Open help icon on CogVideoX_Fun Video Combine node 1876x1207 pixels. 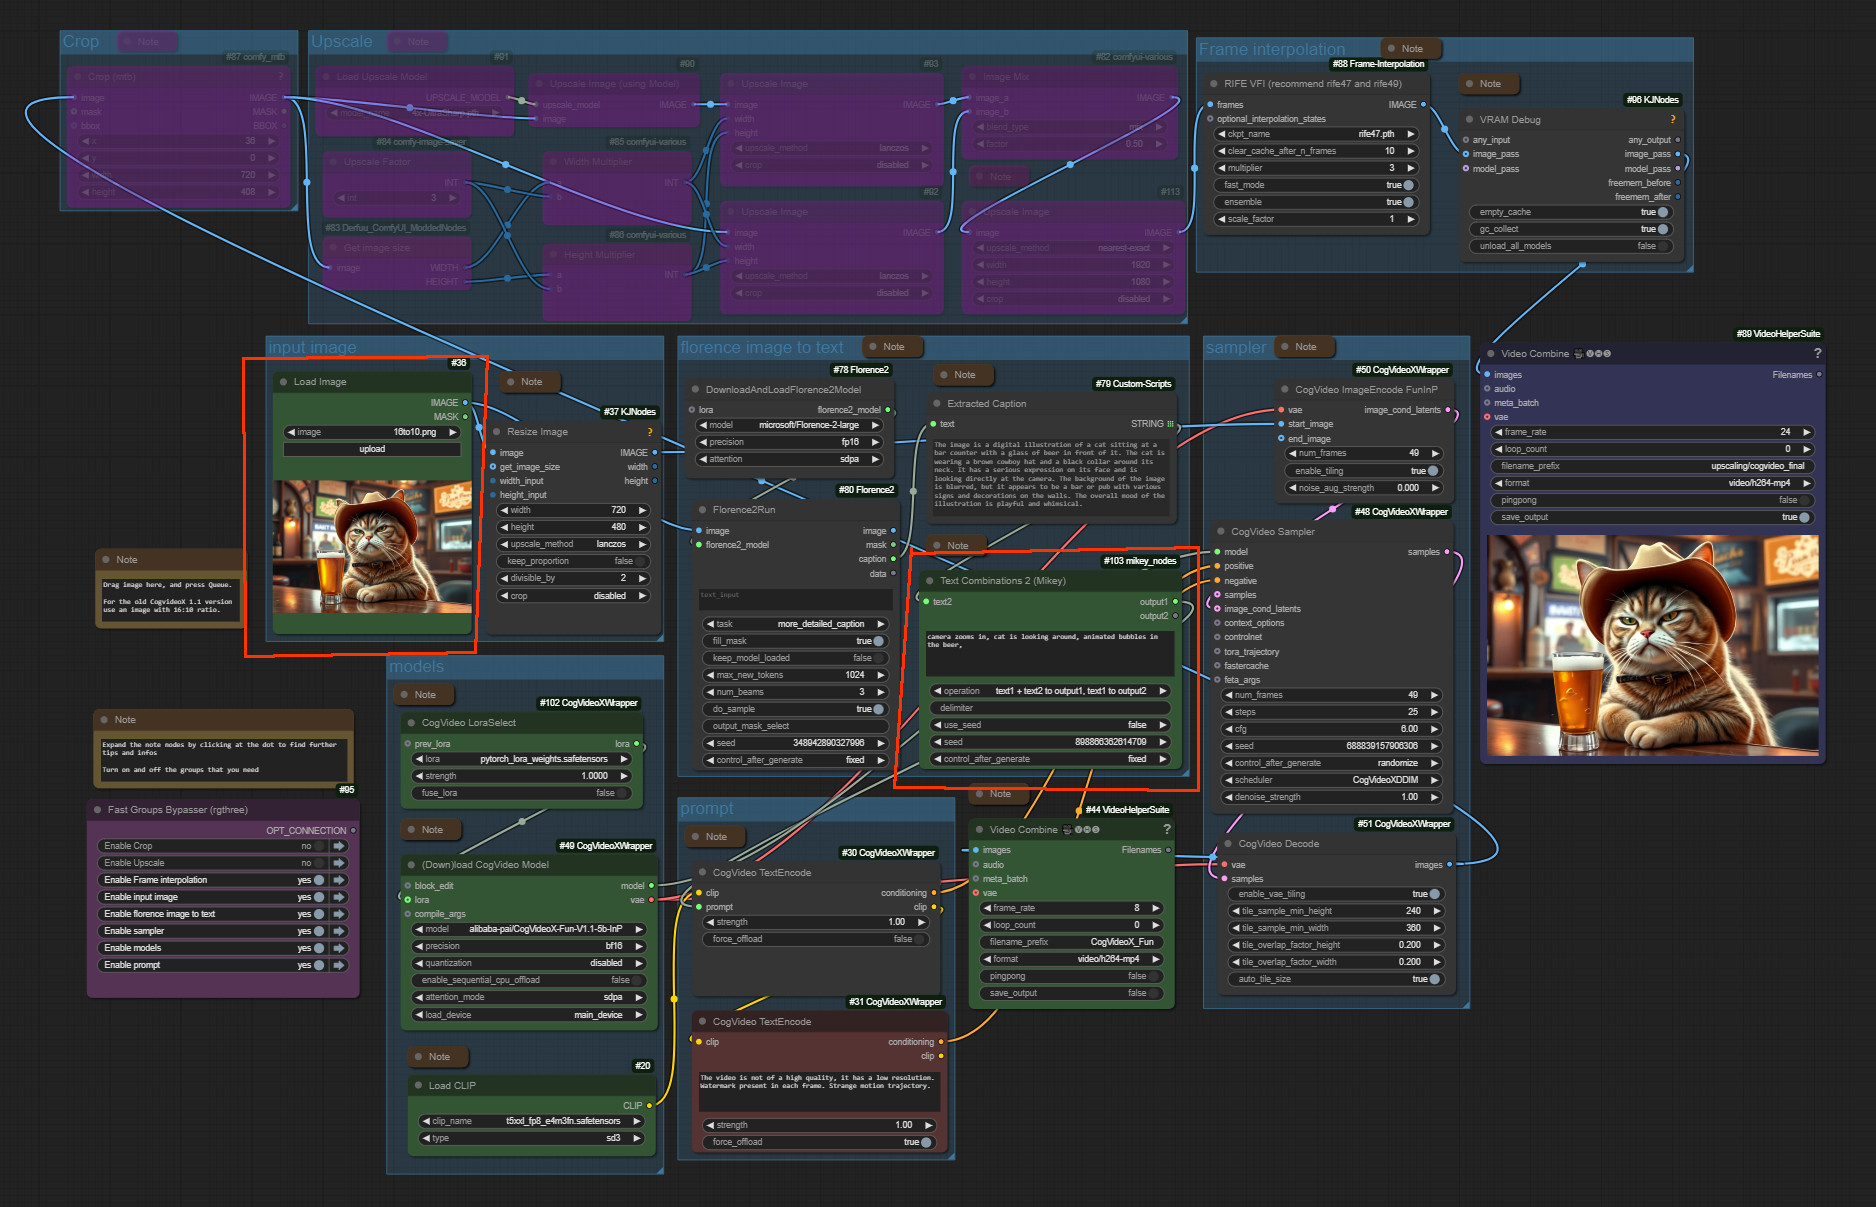click(1167, 829)
